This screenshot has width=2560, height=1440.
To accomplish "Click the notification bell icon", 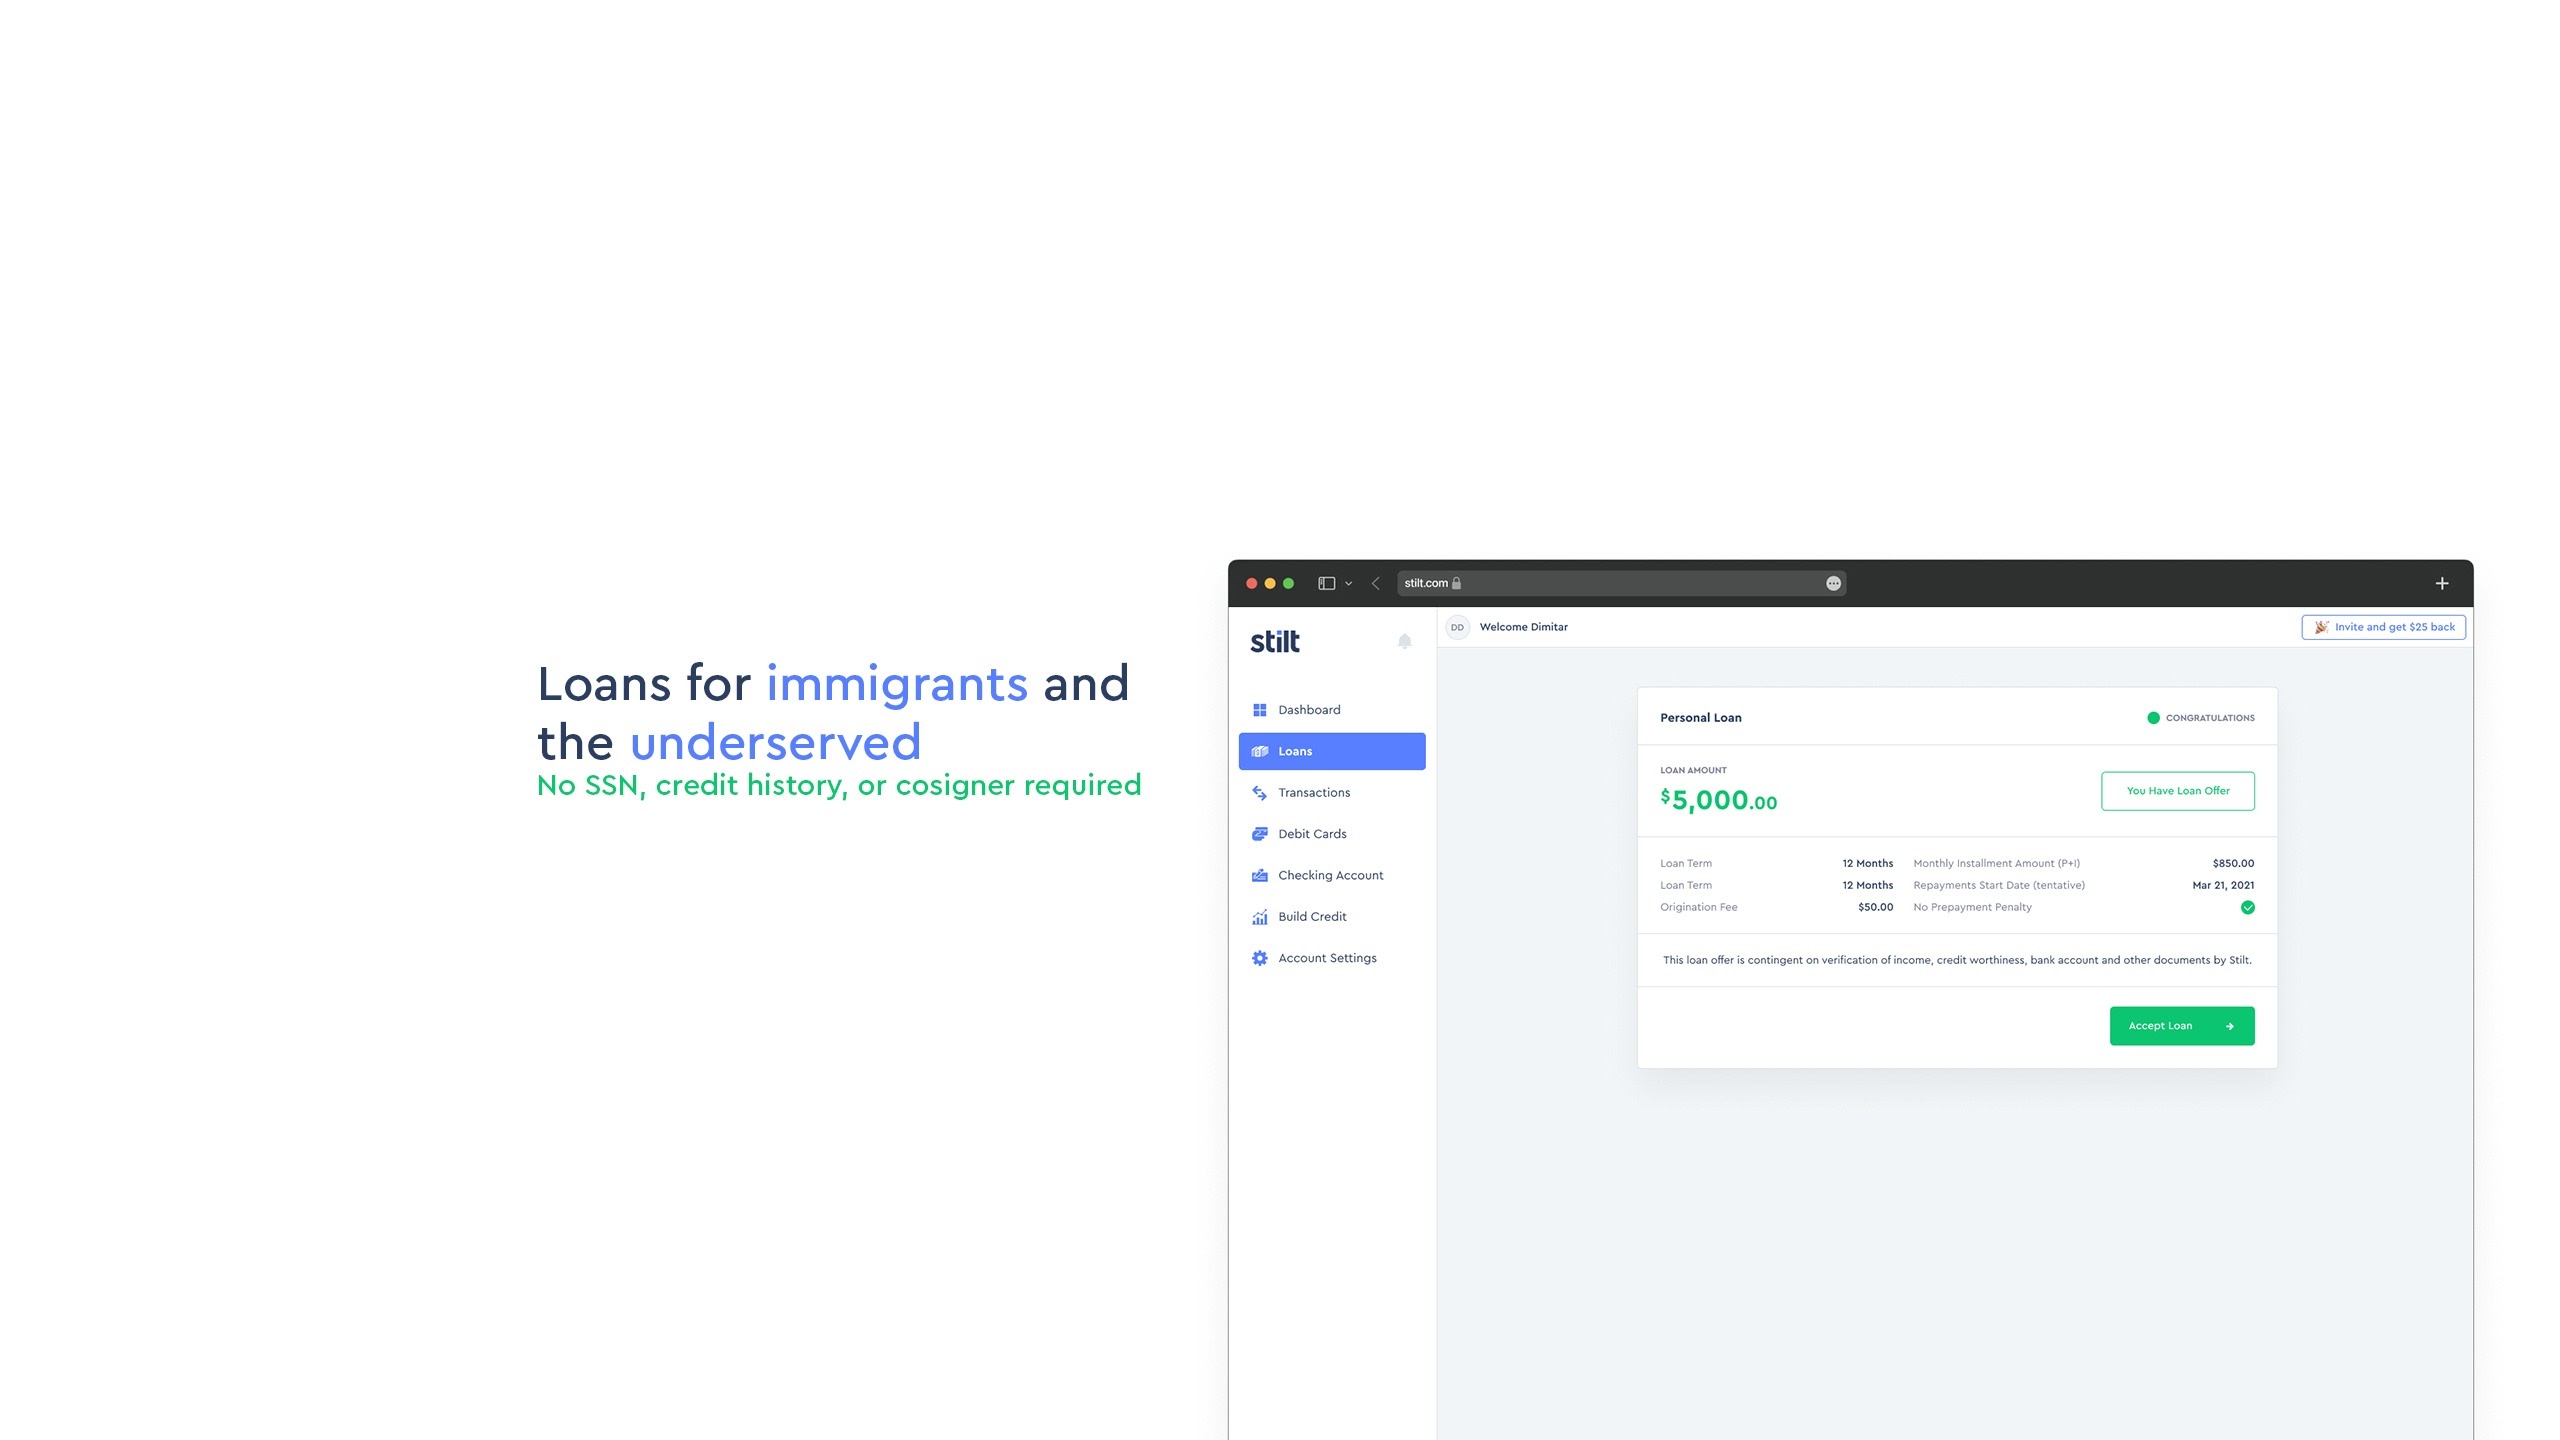I will (x=1404, y=642).
